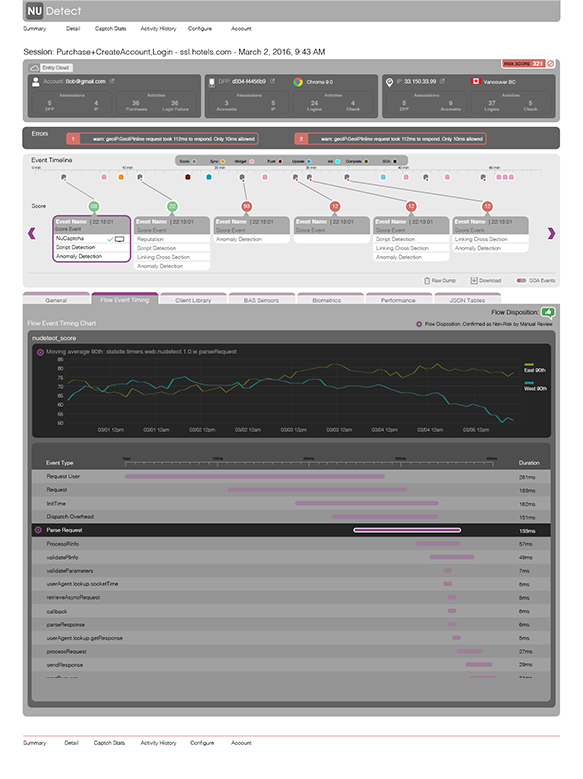583x779 pixels.
Task: Click the Canada flag icon
Action: (476, 81)
